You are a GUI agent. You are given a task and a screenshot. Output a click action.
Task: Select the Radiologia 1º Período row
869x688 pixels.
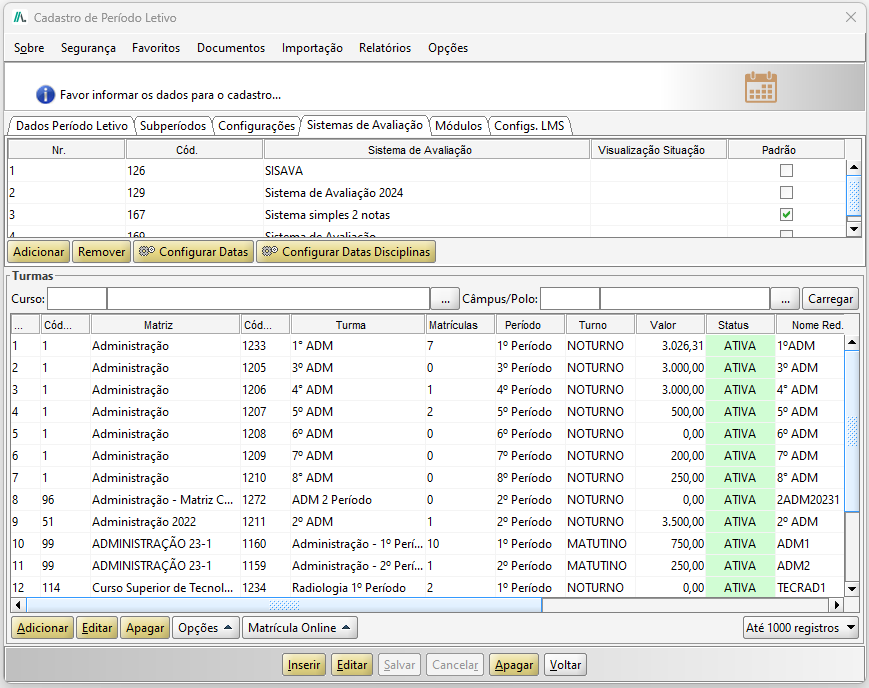427,588
